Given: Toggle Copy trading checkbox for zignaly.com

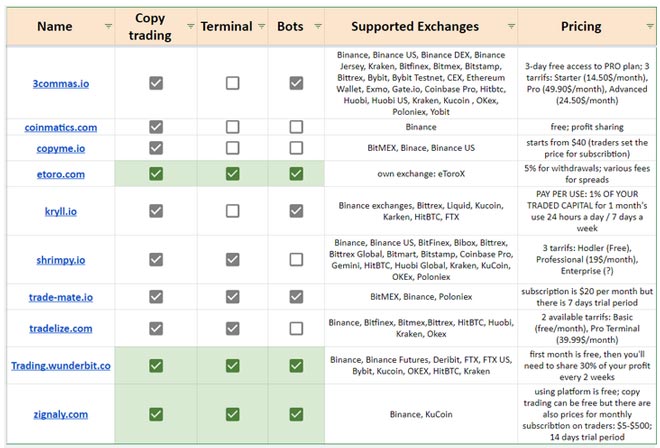Looking at the screenshot, I should [x=156, y=413].
